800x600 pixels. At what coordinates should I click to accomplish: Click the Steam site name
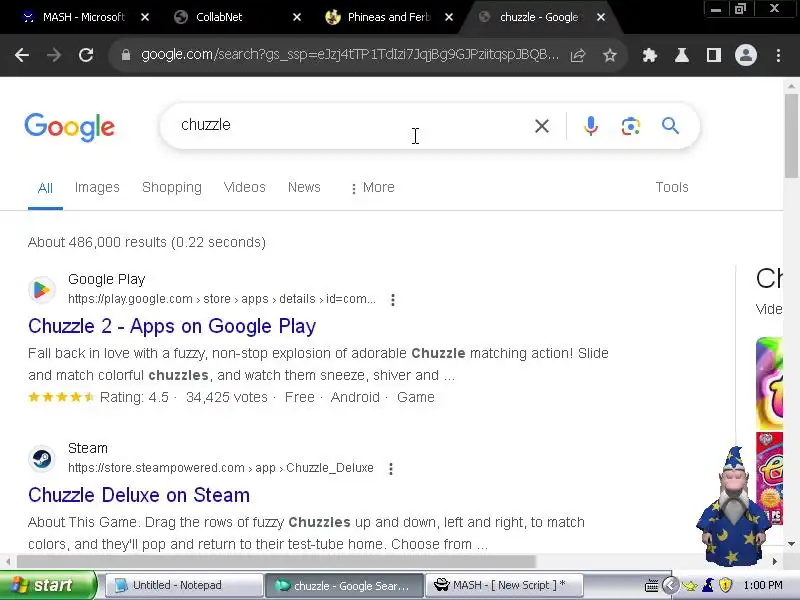tap(88, 448)
